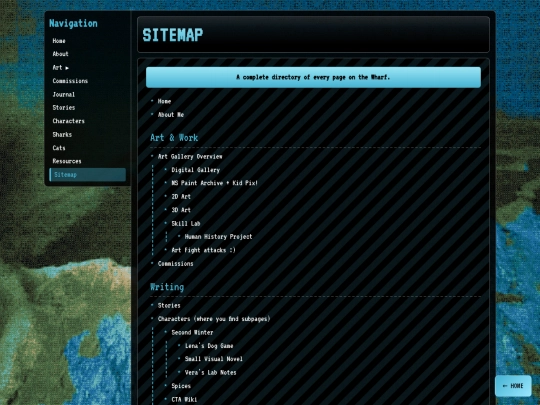Open Stories link under Writing
540x405 pixels.
(x=169, y=305)
